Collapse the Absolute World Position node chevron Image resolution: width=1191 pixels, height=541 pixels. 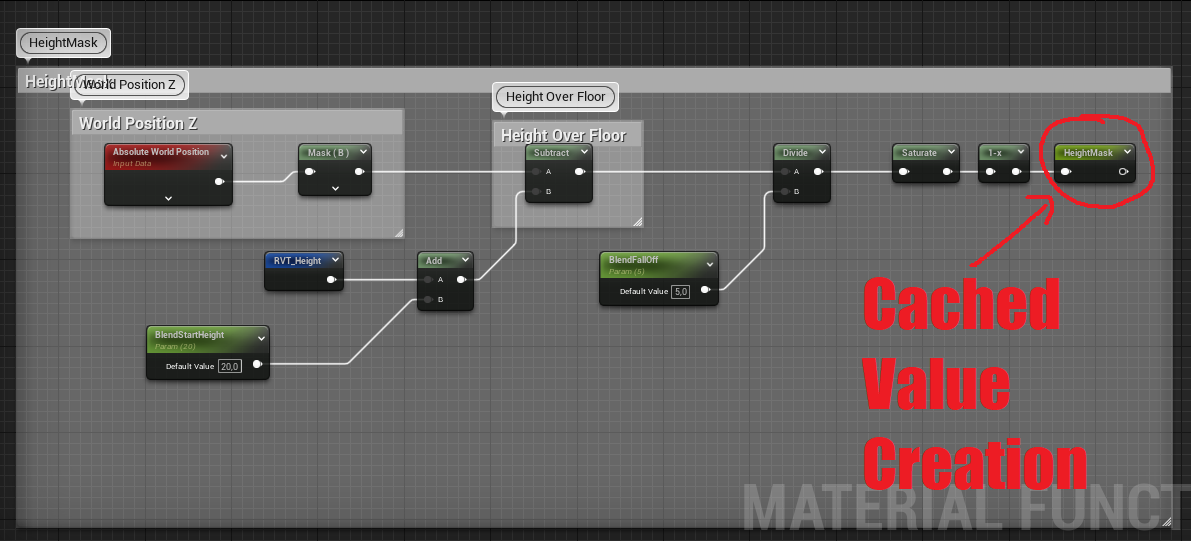pos(223,157)
